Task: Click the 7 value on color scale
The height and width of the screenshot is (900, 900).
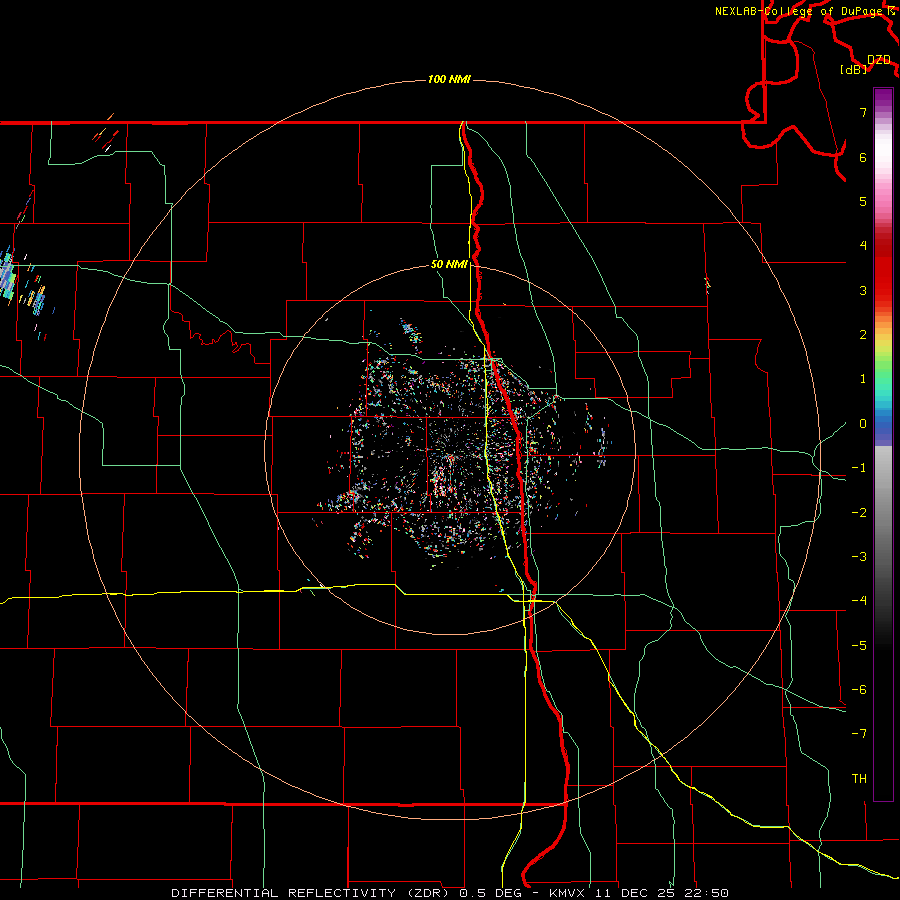Action: click(863, 112)
